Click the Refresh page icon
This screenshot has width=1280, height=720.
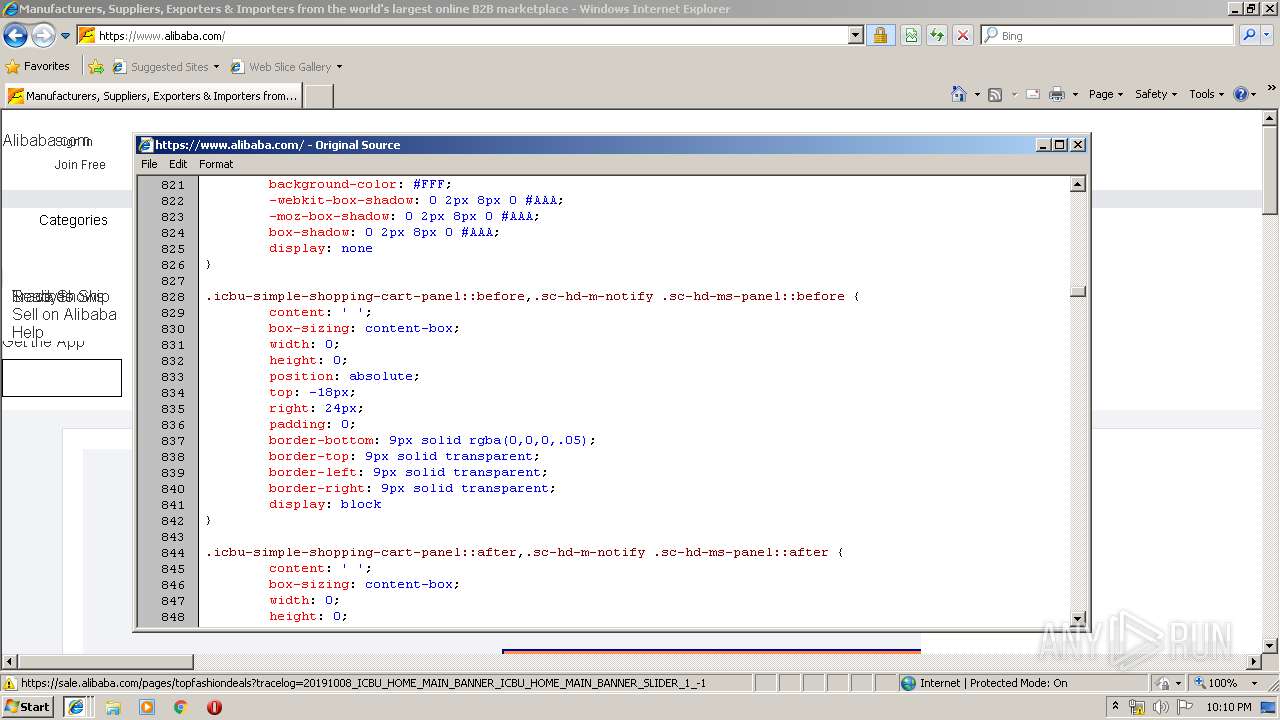coord(936,36)
